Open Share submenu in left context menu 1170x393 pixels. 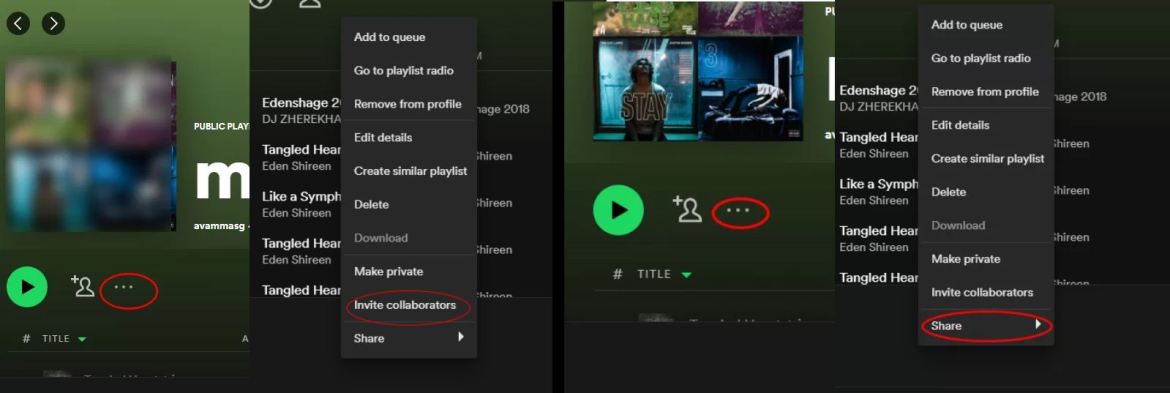point(408,339)
